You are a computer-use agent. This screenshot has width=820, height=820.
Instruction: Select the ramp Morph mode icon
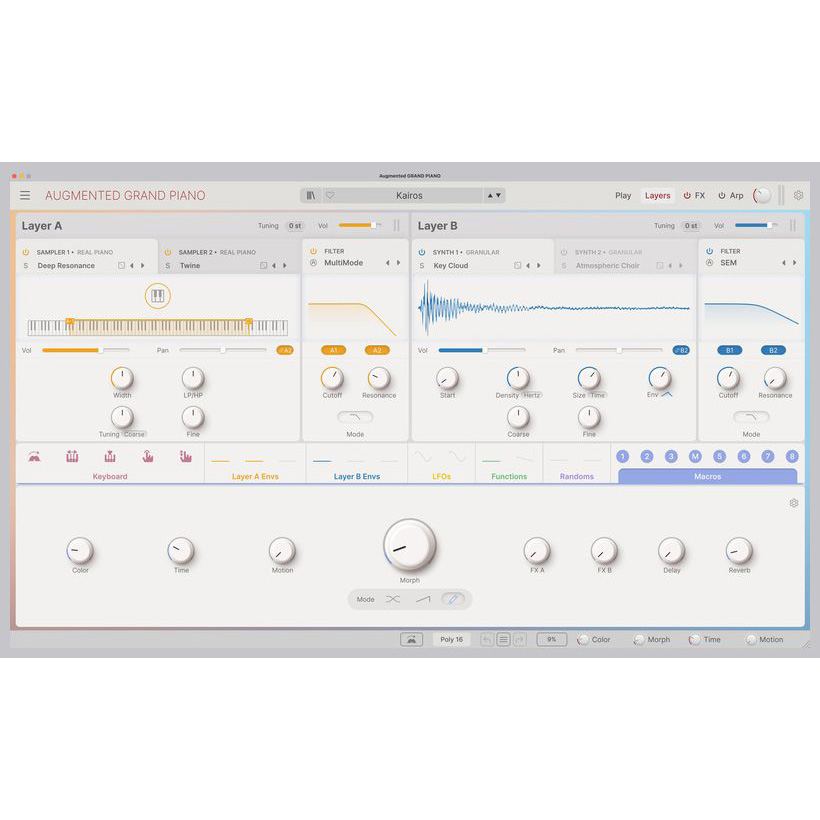pyautogui.click(x=423, y=599)
